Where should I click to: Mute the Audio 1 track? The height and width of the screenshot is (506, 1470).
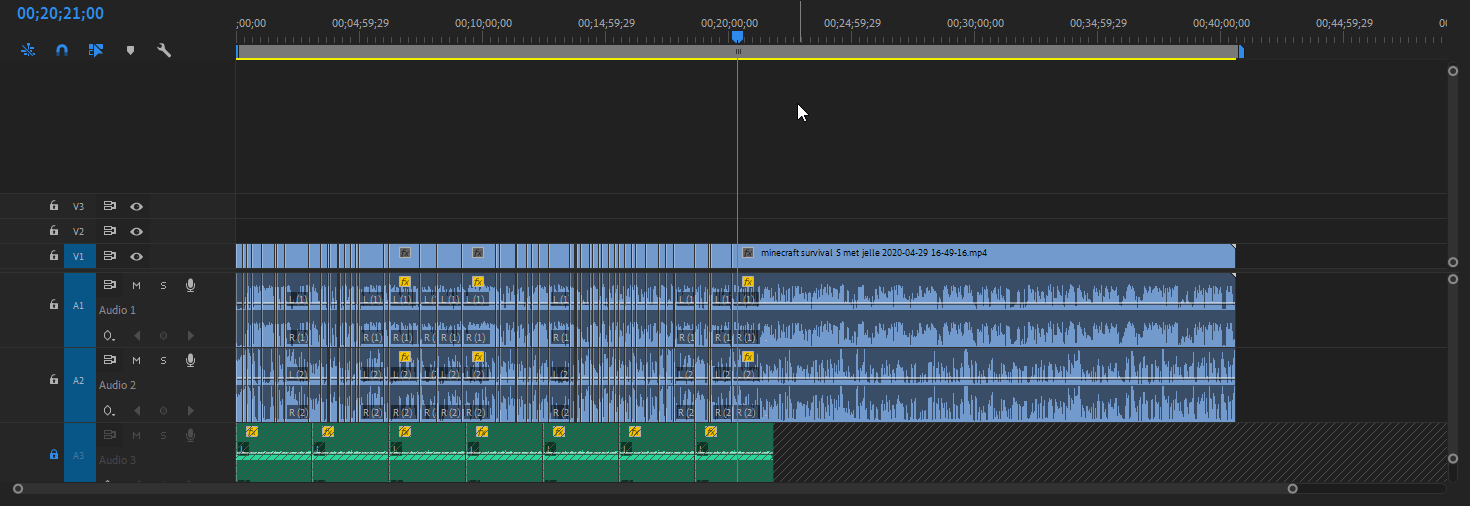(136, 286)
